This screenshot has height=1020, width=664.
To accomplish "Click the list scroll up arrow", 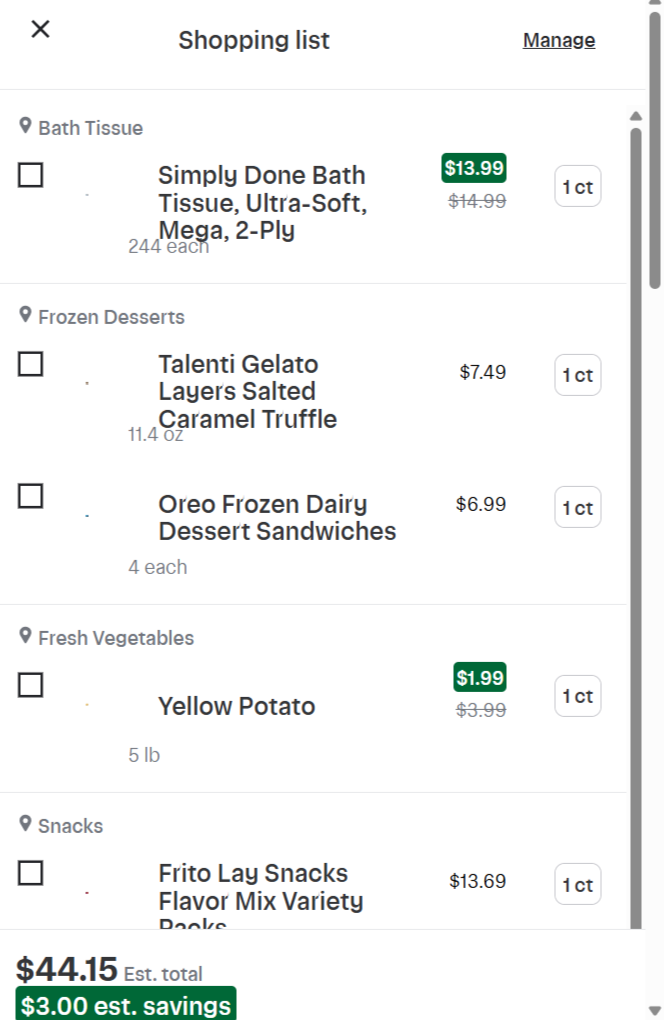I will [x=636, y=116].
